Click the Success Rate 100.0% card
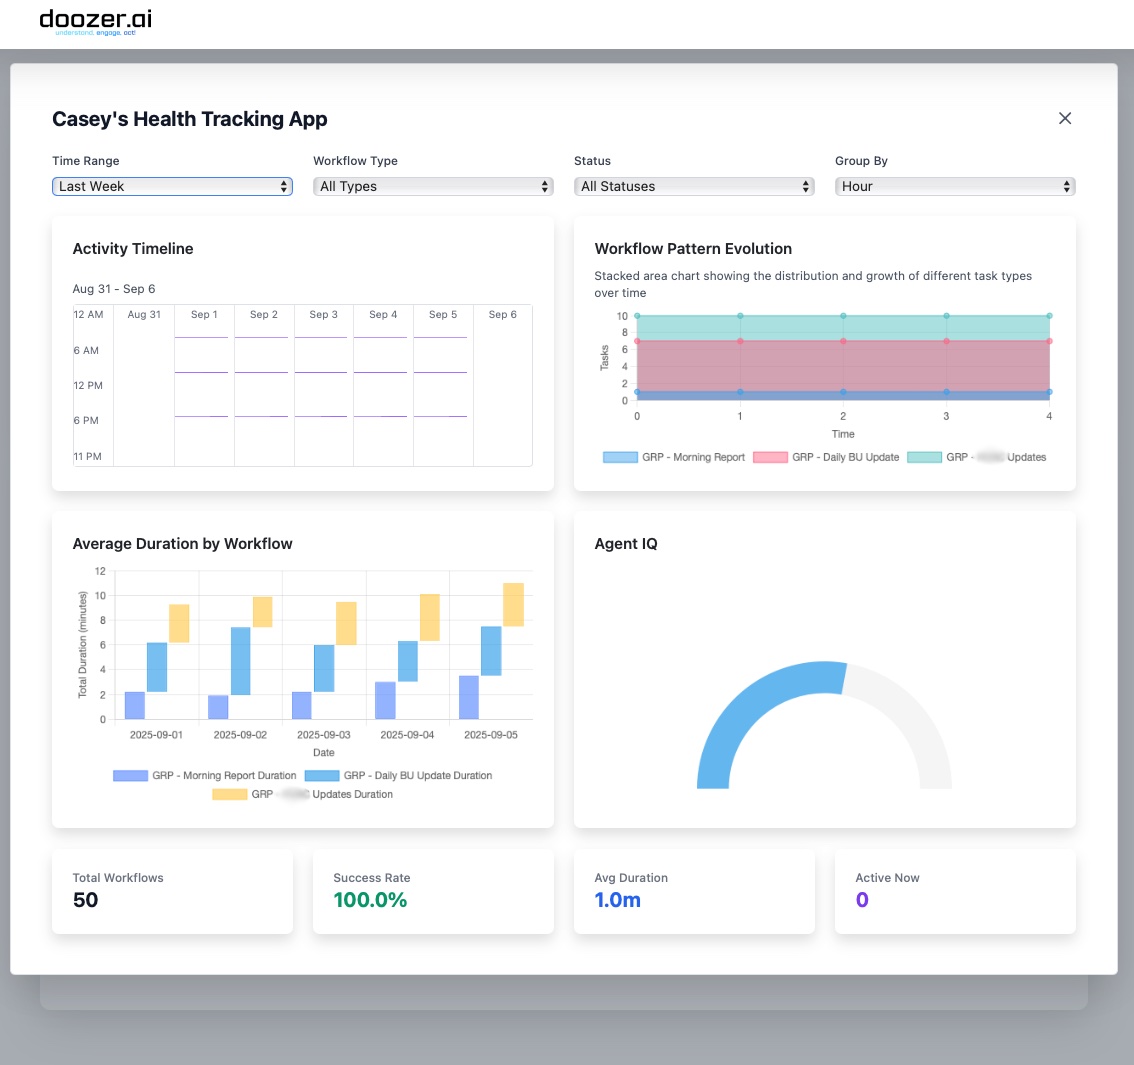Screen dimensions: 1134x1065 tap(433, 891)
